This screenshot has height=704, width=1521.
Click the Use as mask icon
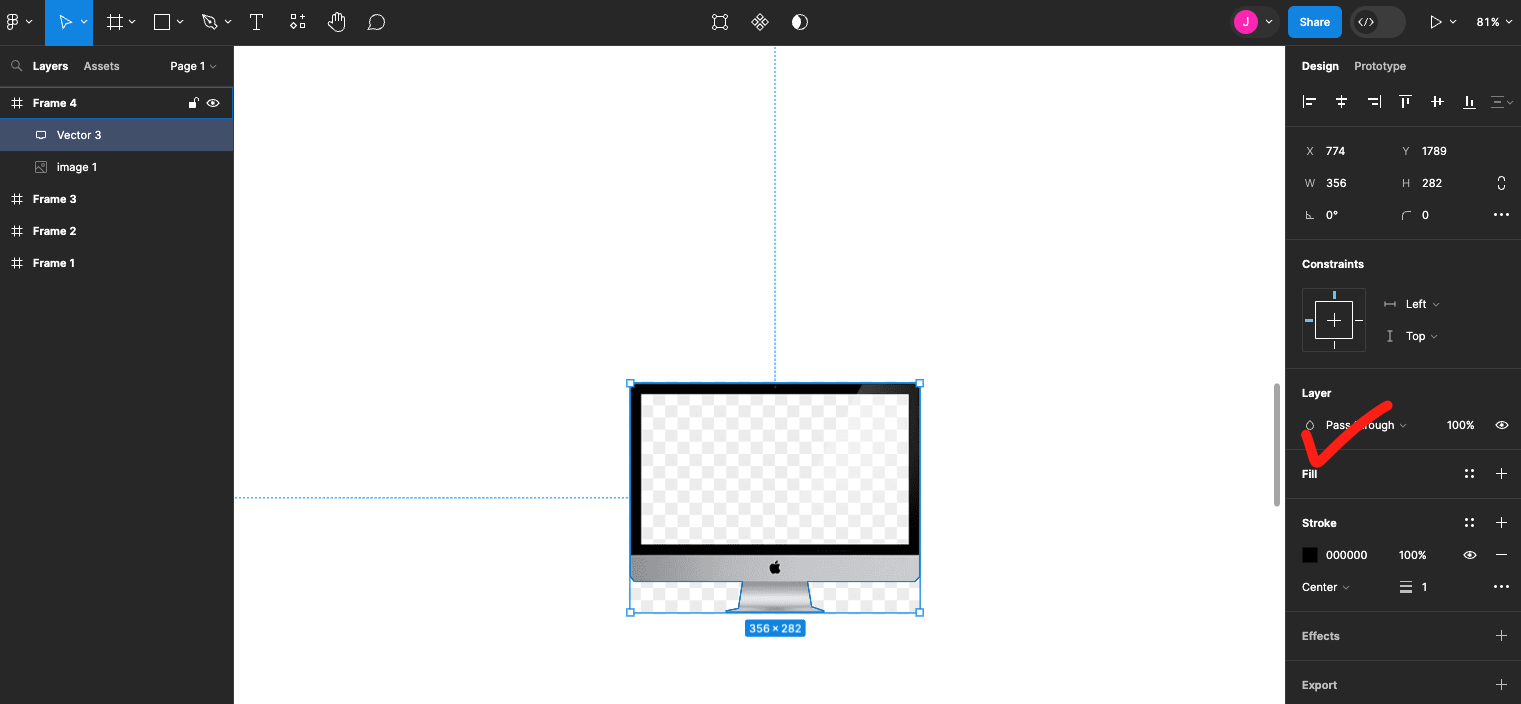point(800,22)
